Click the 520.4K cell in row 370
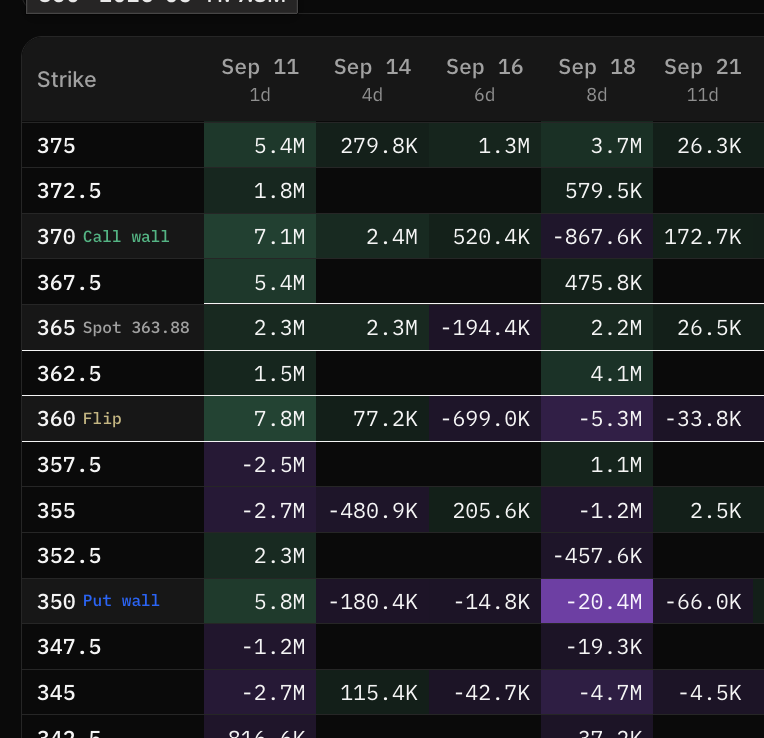 point(485,237)
